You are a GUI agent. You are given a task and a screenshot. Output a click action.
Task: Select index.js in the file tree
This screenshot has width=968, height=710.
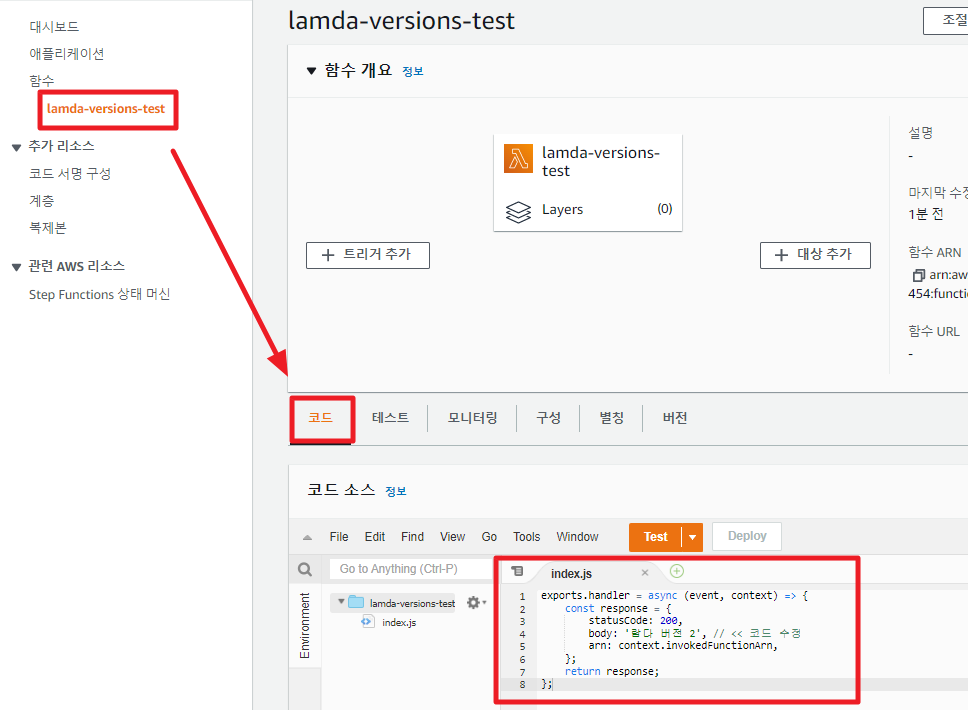399,622
